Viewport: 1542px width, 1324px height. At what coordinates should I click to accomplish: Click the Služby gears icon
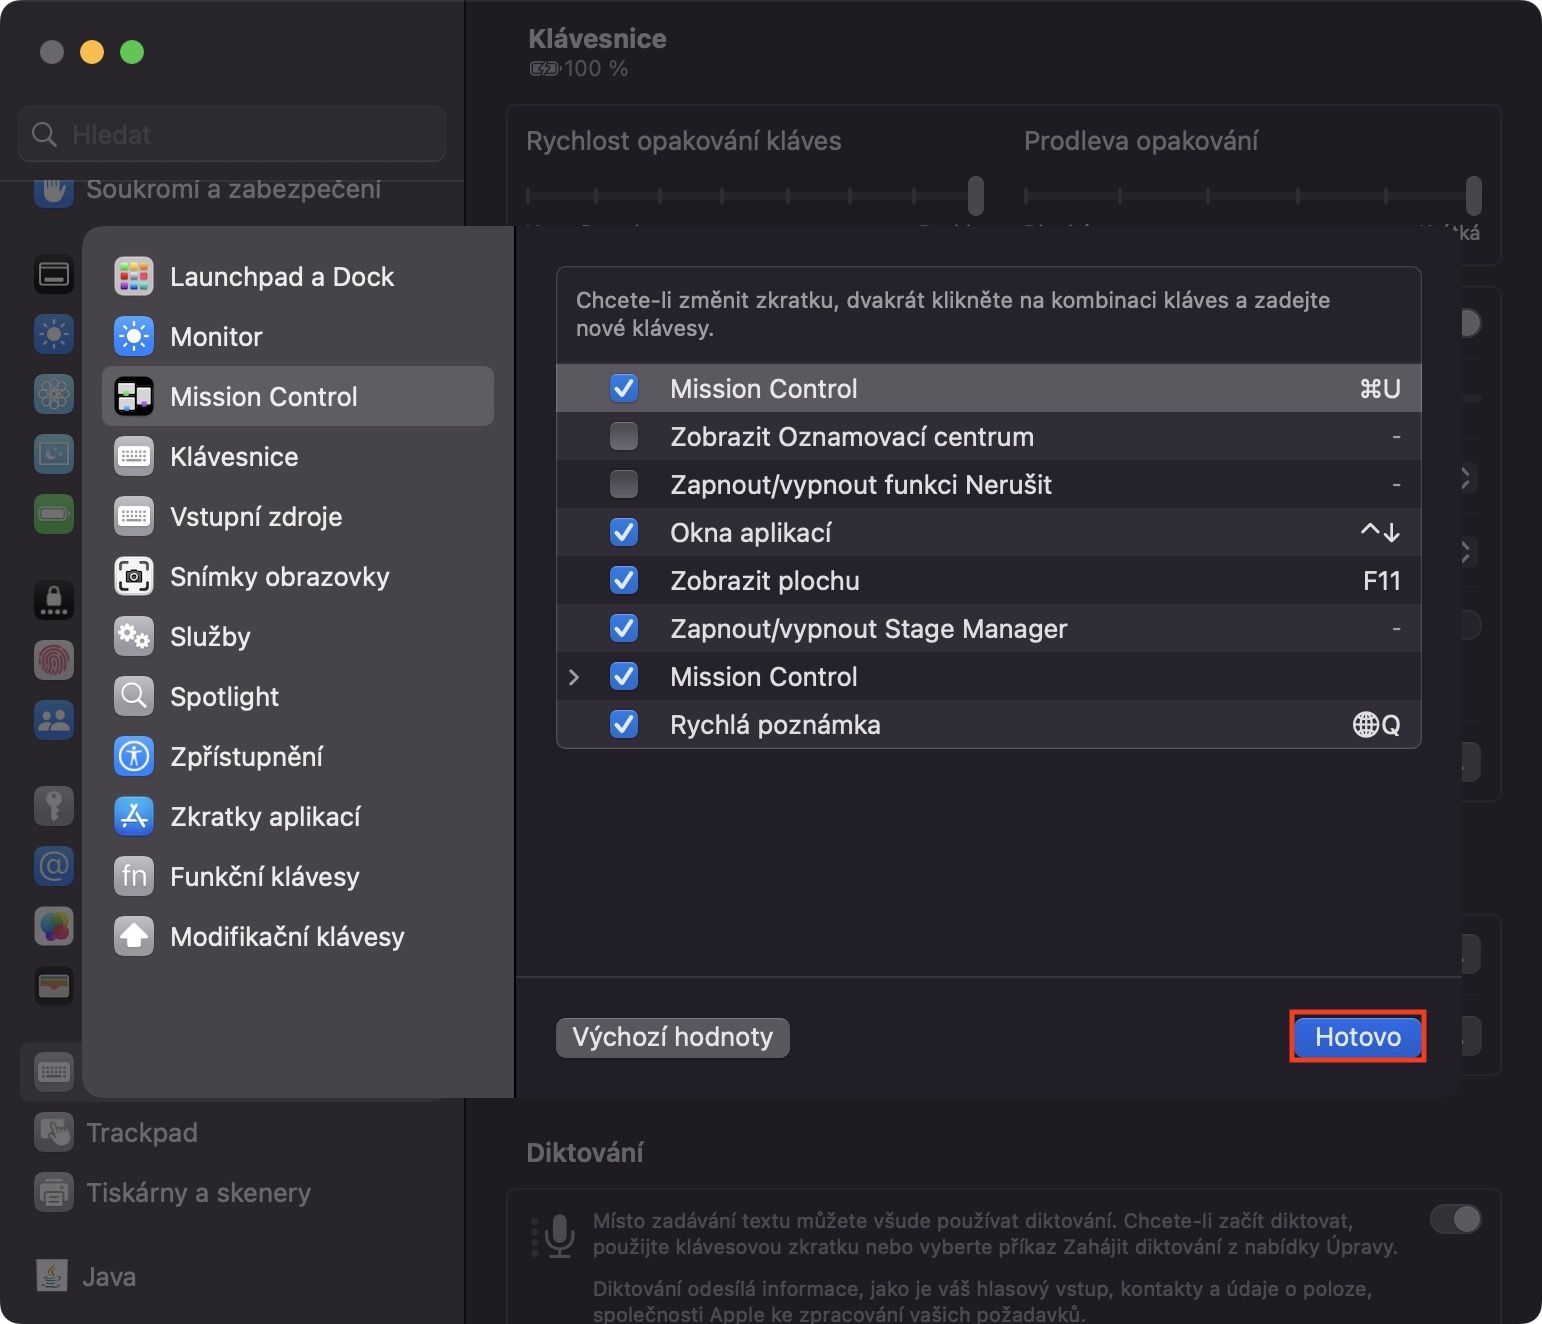point(134,637)
